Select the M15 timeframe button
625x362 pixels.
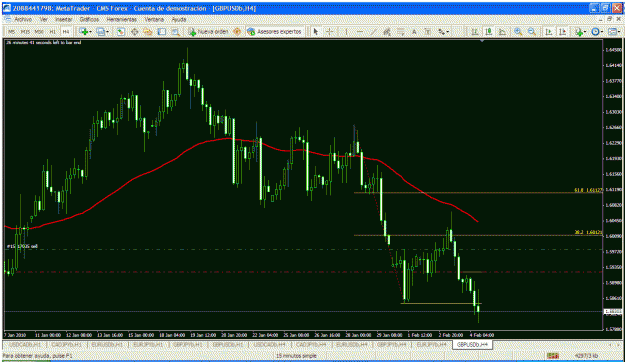pos(25,31)
